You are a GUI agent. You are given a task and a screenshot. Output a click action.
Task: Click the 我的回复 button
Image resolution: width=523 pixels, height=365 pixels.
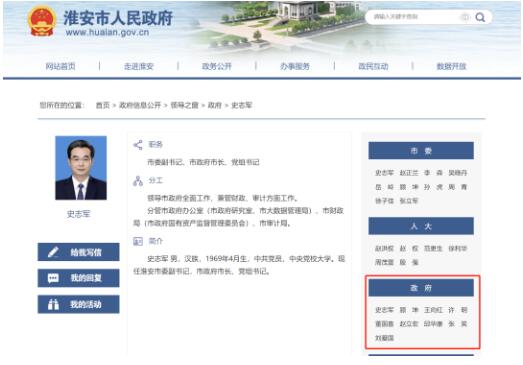tap(78, 278)
